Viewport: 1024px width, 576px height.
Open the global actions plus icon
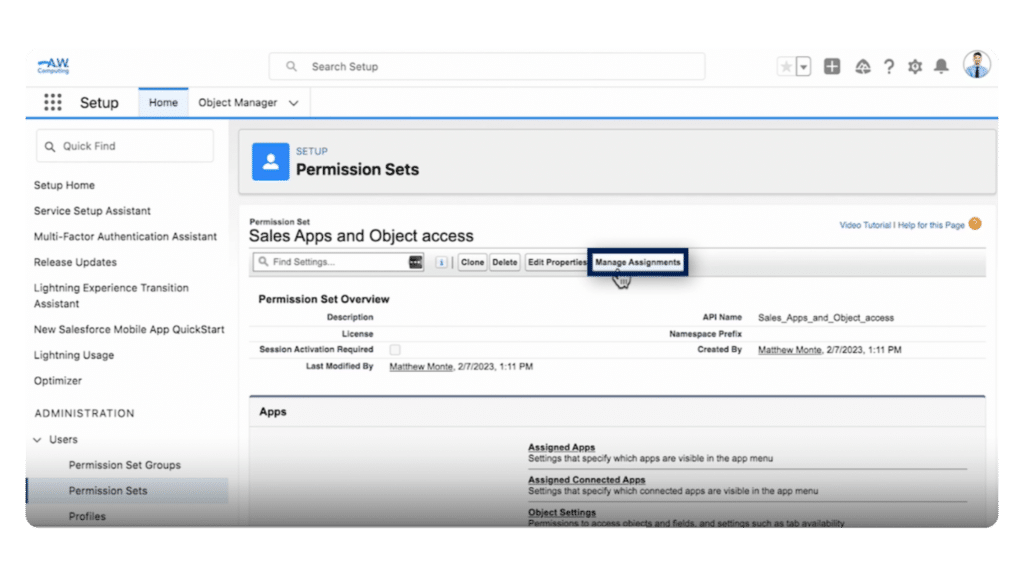click(x=831, y=66)
